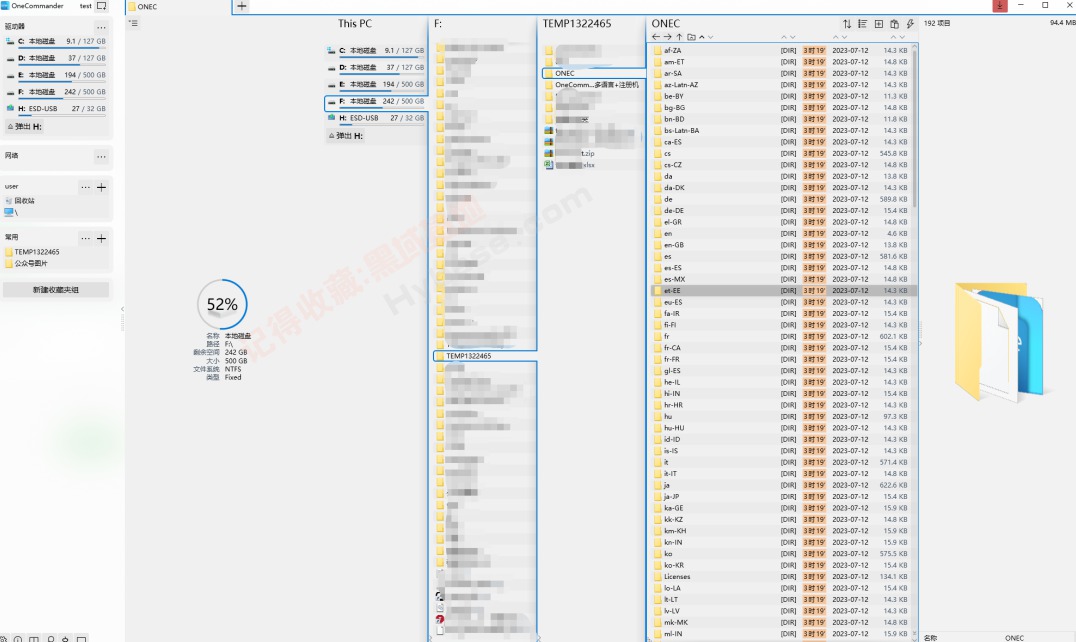Click the 52% disk usage circle
Image resolution: width=1076 pixels, height=642 pixels.
222,304
